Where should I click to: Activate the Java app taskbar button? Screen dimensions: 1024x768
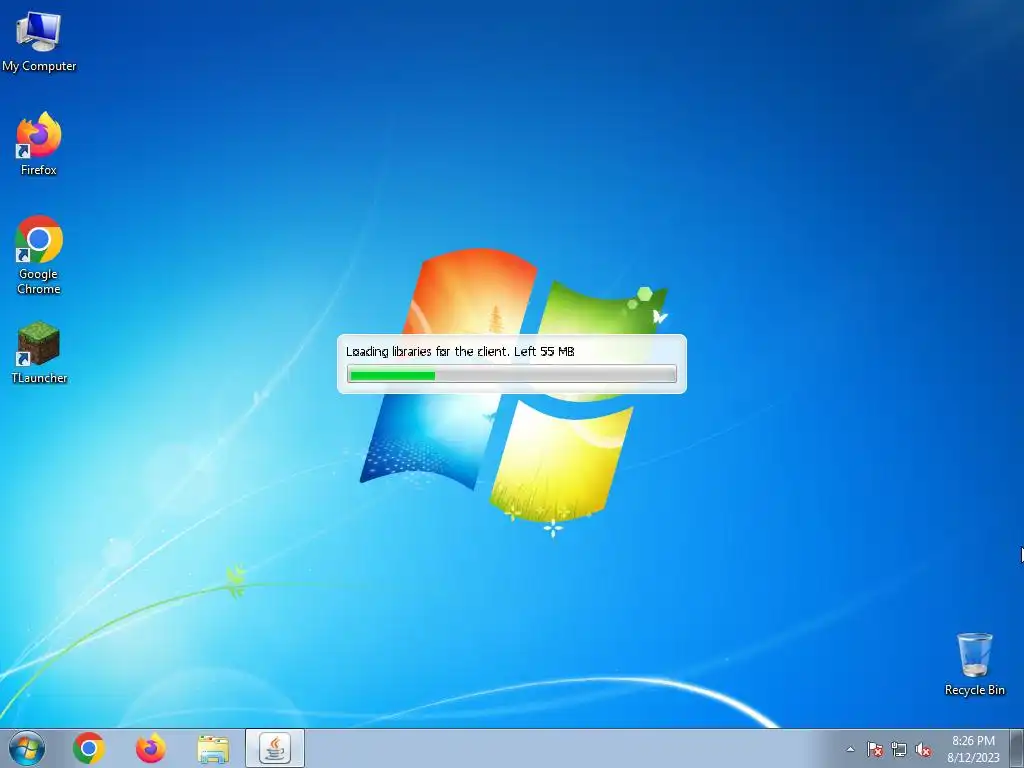(x=275, y=748)
